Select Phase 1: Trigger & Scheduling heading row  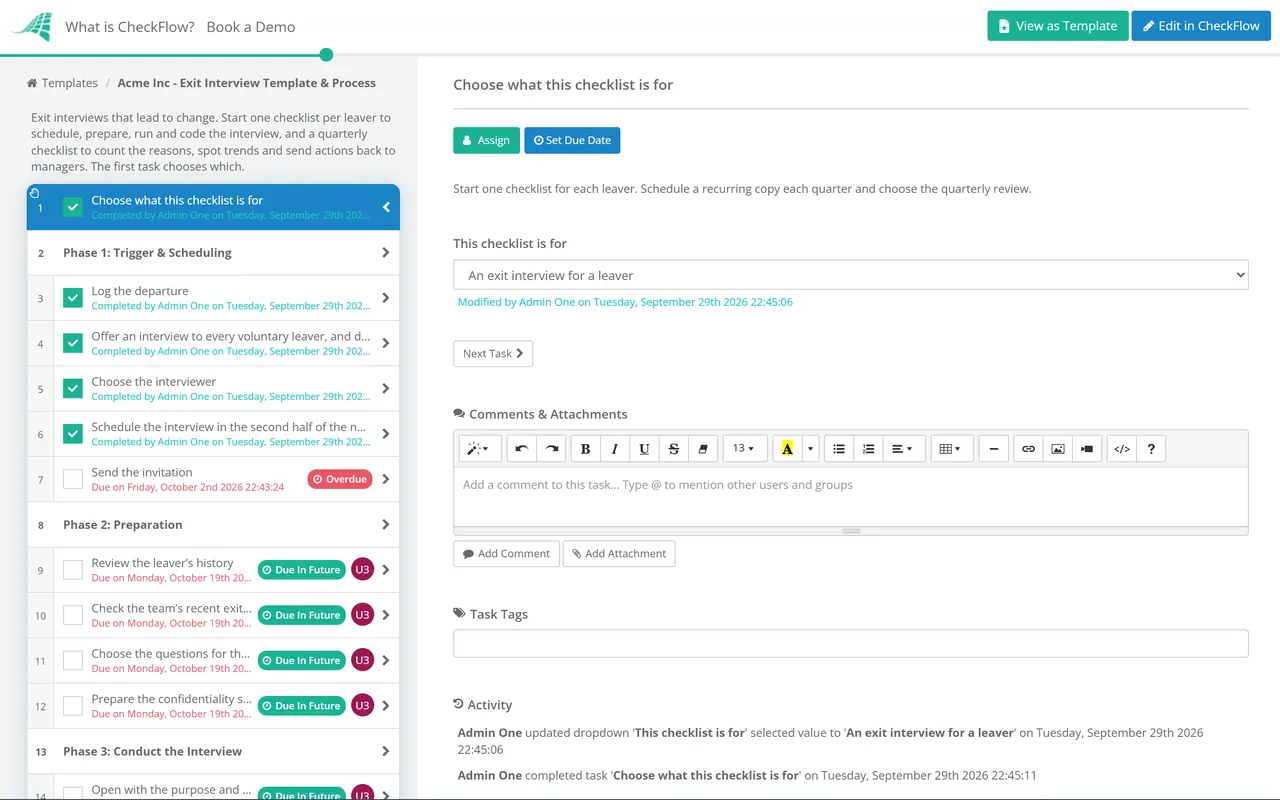213,253
